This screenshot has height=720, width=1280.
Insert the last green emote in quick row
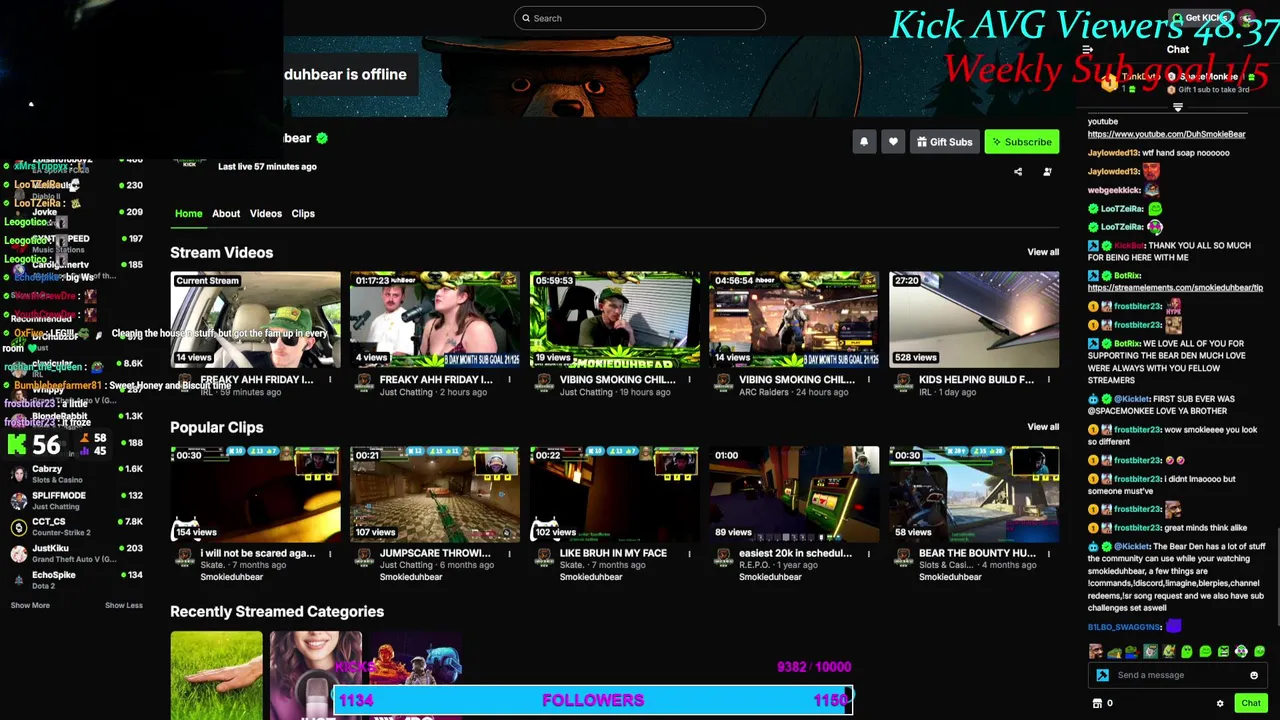coord(1259,652)
